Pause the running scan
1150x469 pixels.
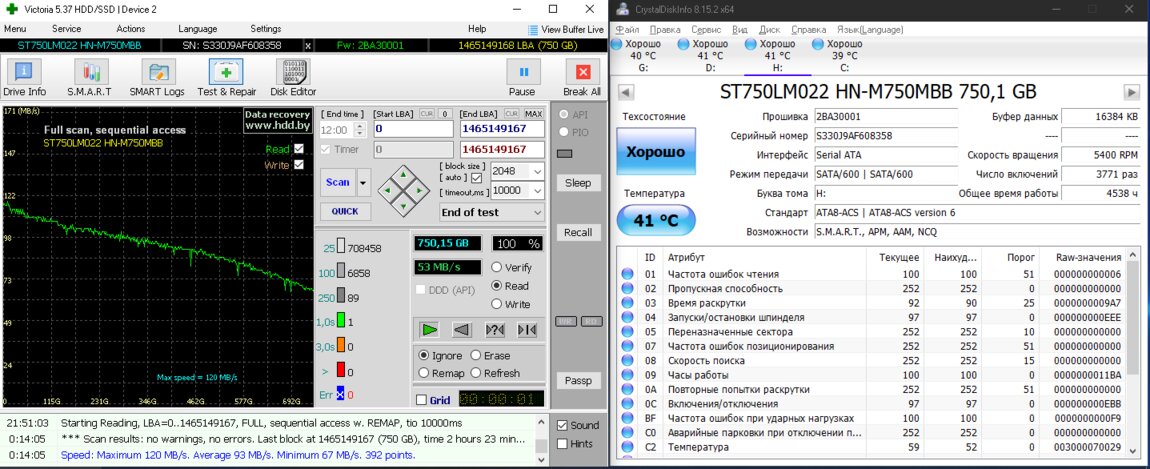point(522,78)
